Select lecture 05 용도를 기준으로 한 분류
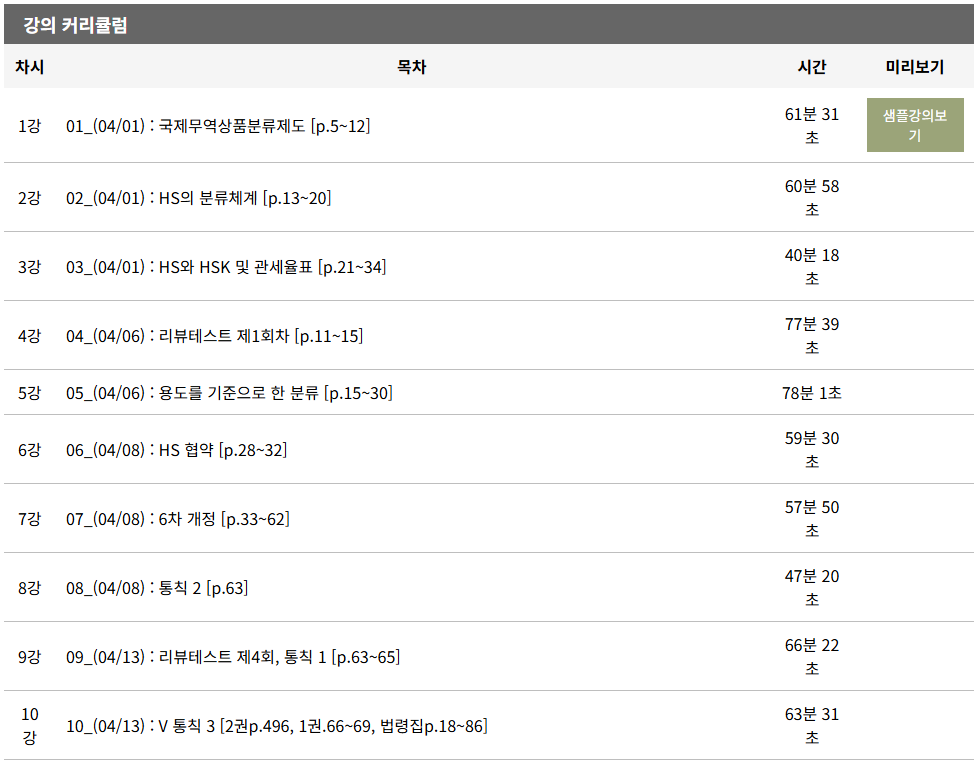 pos(229,393)
